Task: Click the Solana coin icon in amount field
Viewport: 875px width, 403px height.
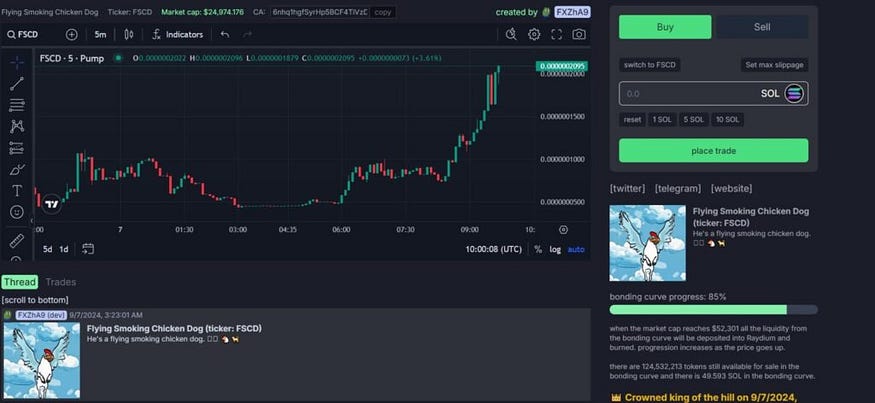Action: point(794,94)
